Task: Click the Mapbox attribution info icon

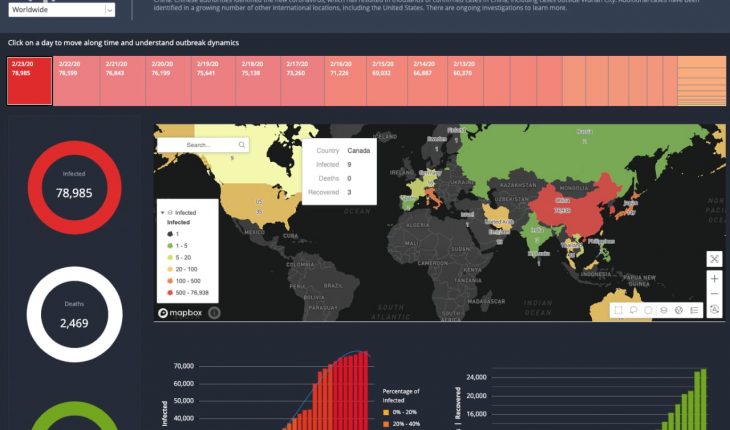Action: (214, 313)
